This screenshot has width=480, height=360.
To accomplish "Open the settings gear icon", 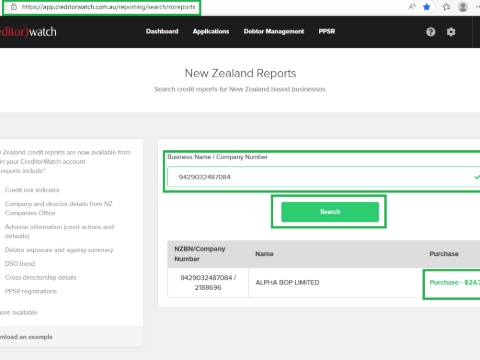I will tap(451, 32).
